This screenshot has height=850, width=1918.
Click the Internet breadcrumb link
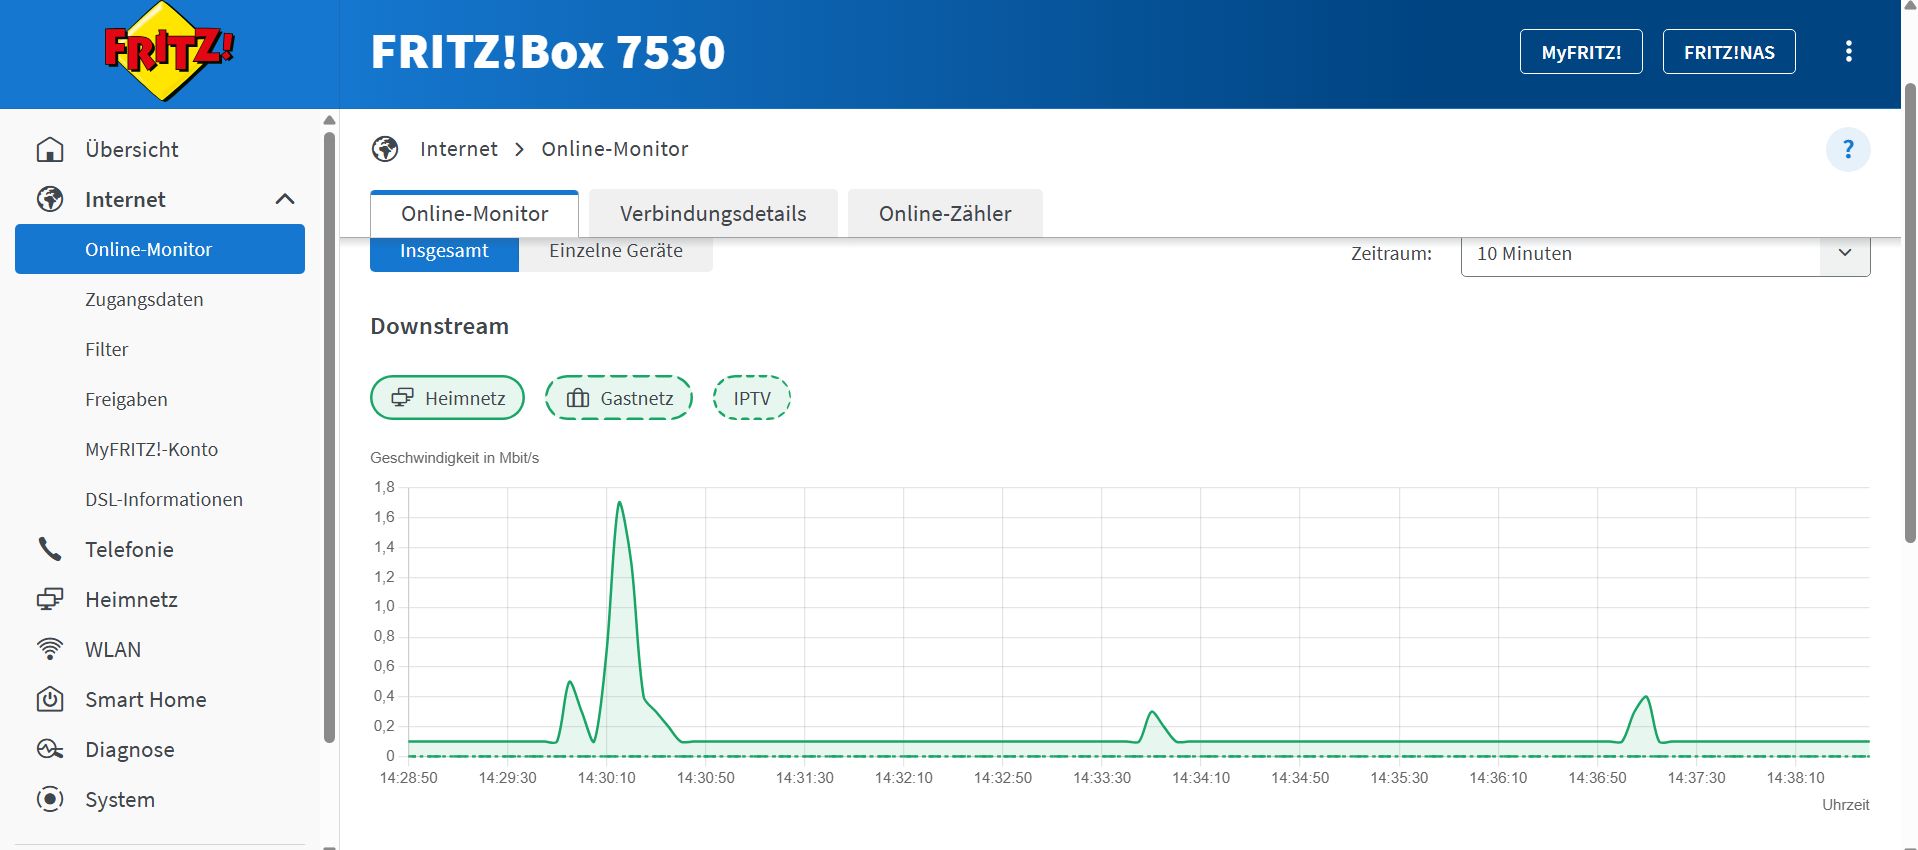pos(459,149)
